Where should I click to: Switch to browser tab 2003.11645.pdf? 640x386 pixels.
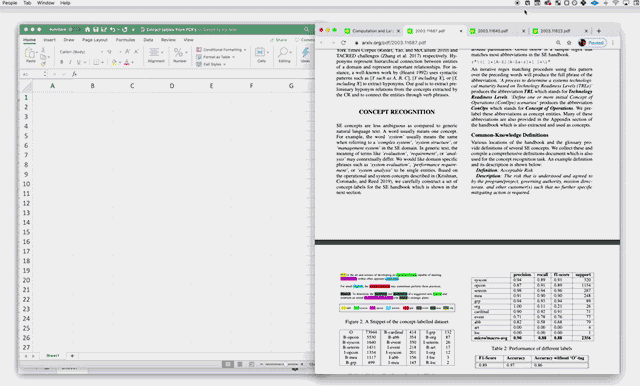[496, 31]
